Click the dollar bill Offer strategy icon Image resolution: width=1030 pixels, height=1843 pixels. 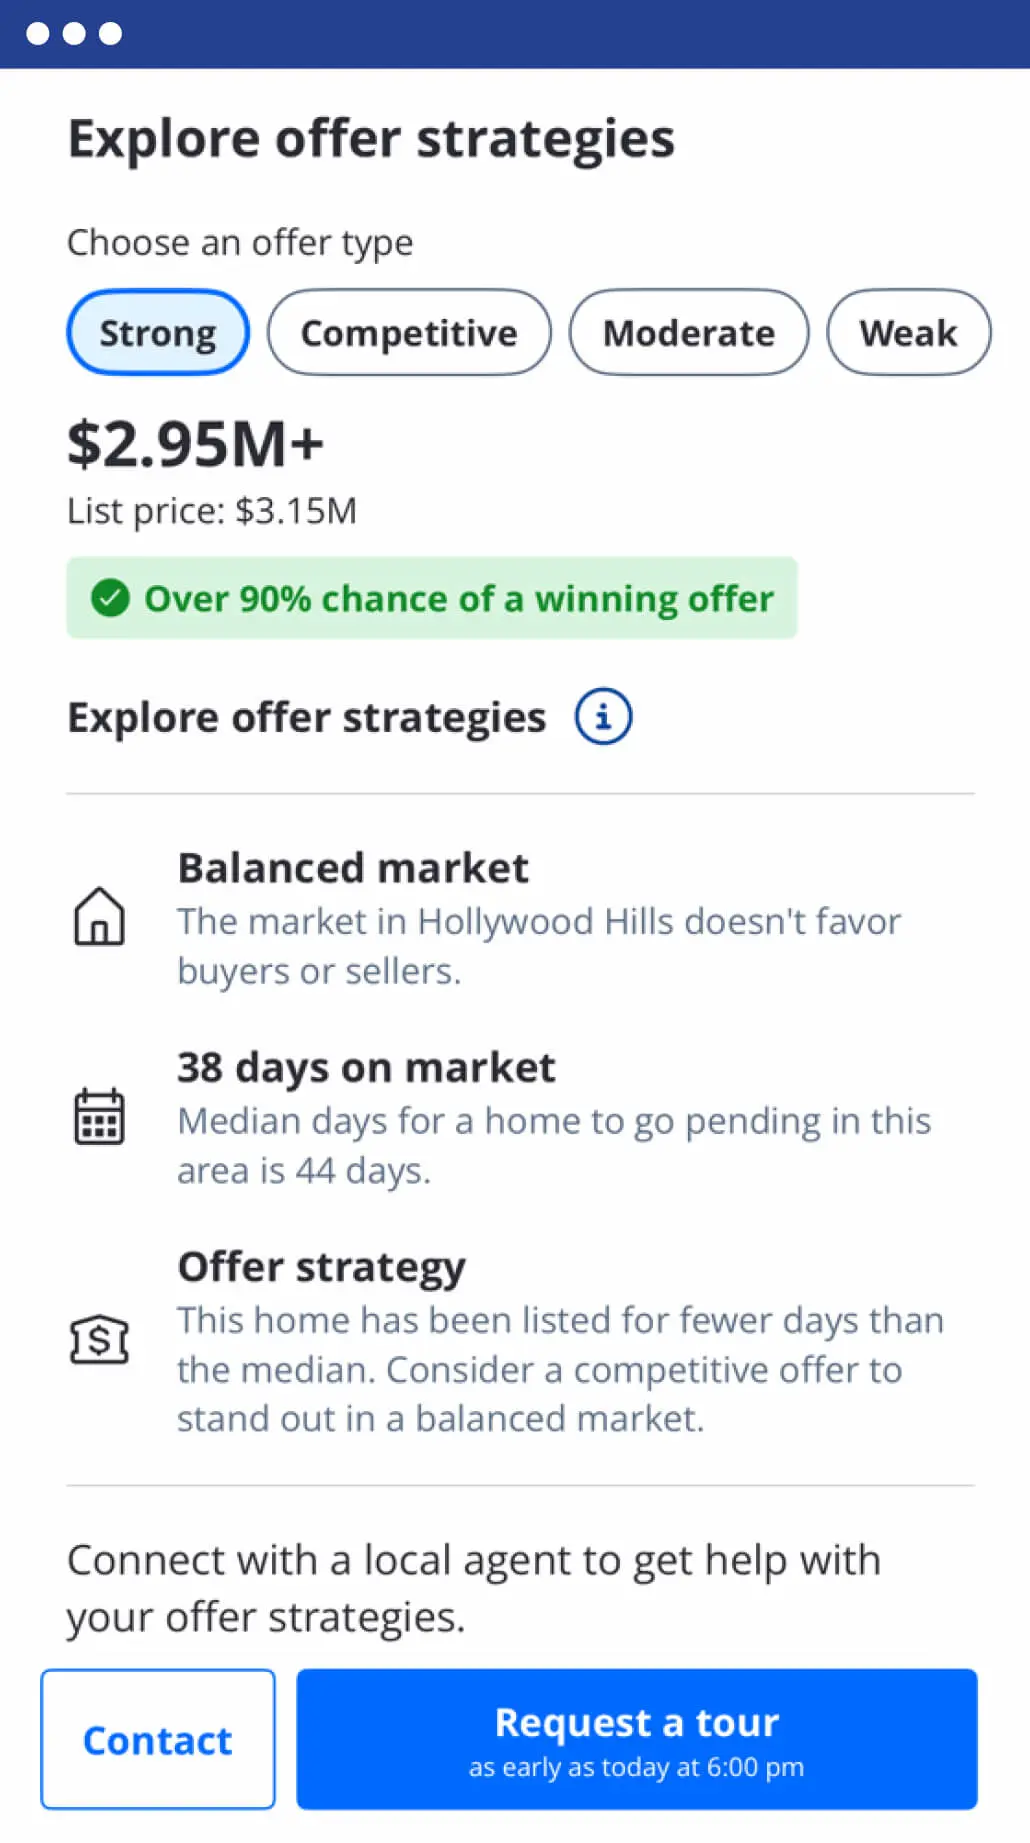[x=99, y=1339]
